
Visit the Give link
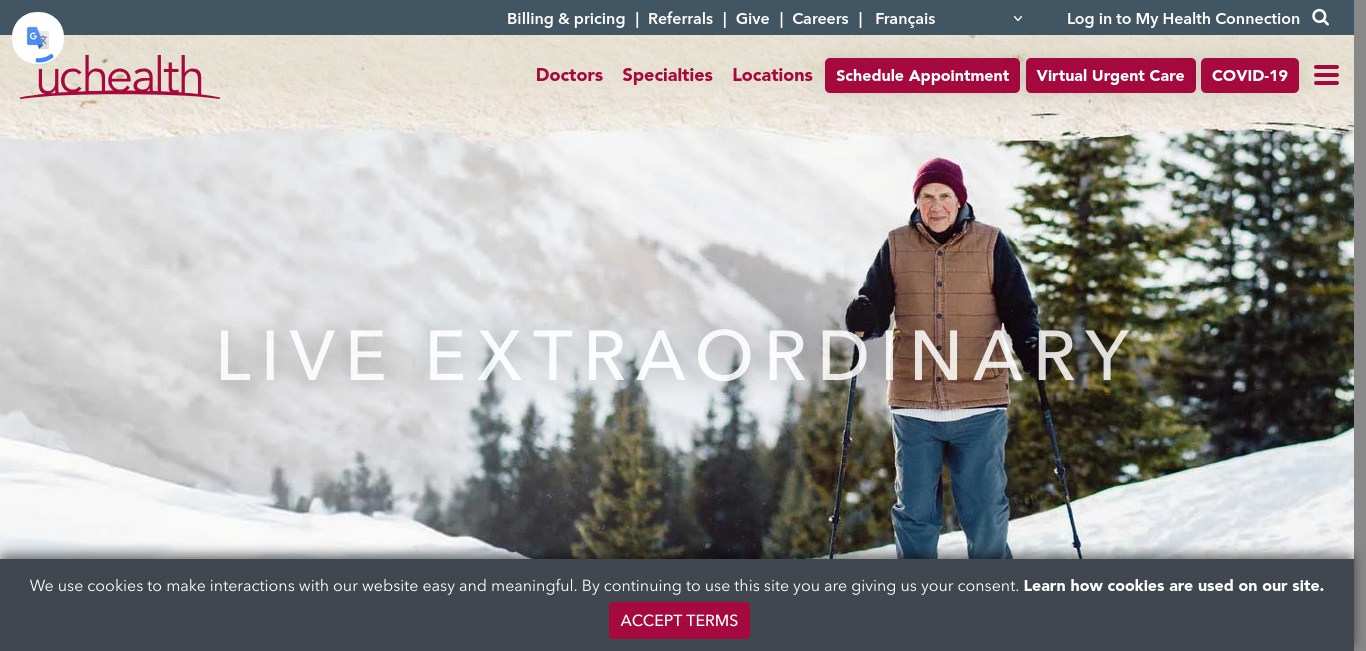tap(752, 19)
